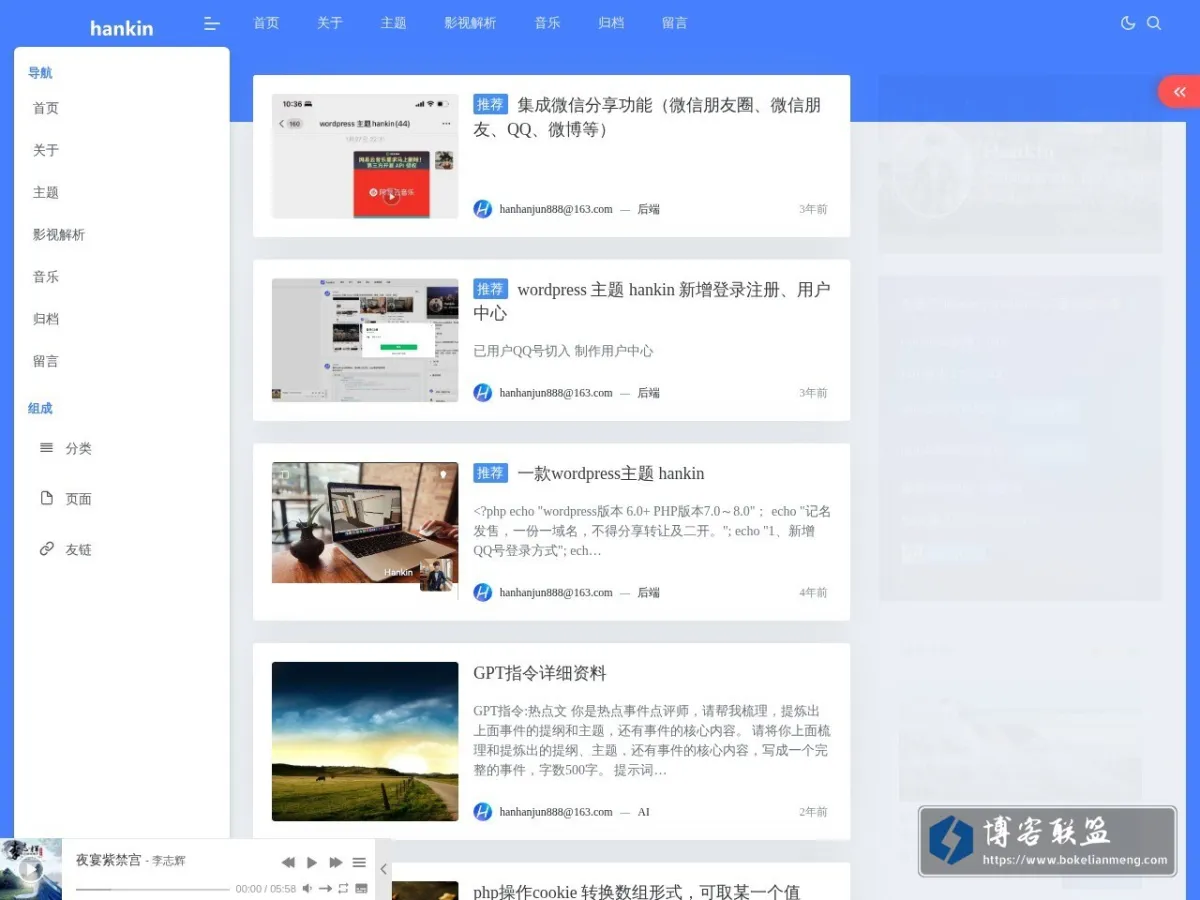
Task: Seek on the music player progress bar
Action: (153, 889)
